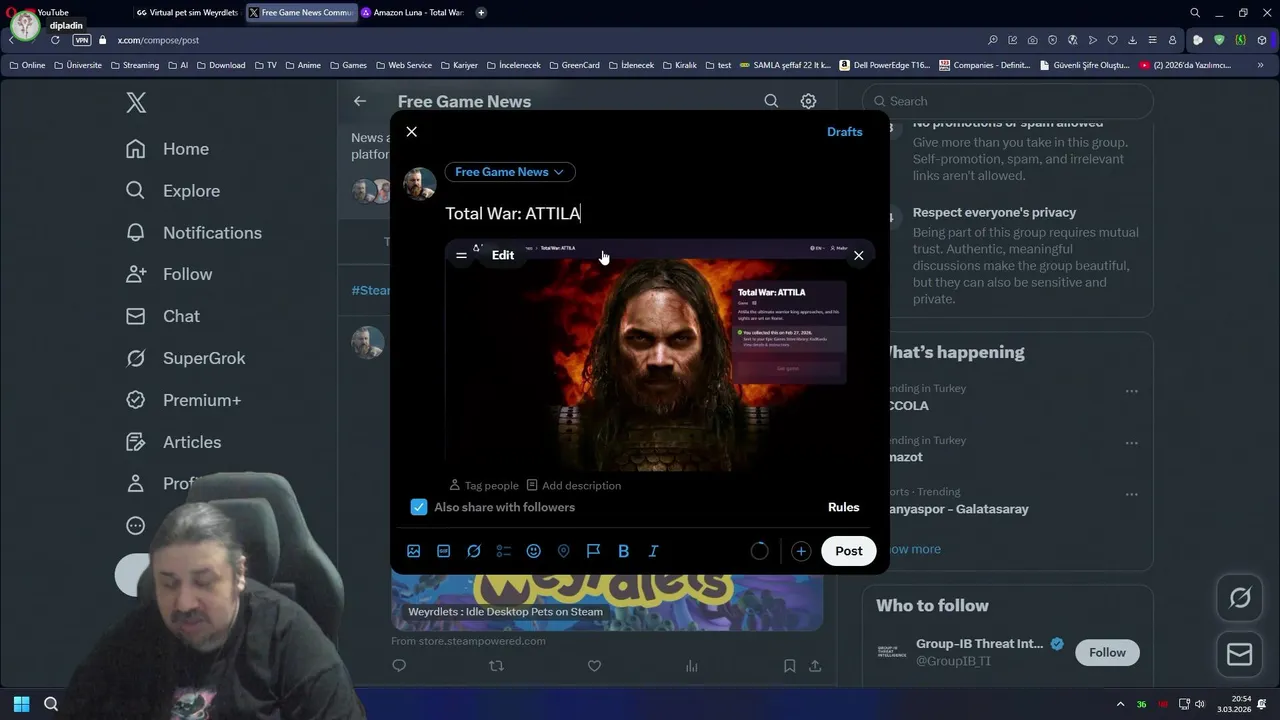
Task: Follow Group-IB Threat Intelligence
Action: (x=1107, y=652)
